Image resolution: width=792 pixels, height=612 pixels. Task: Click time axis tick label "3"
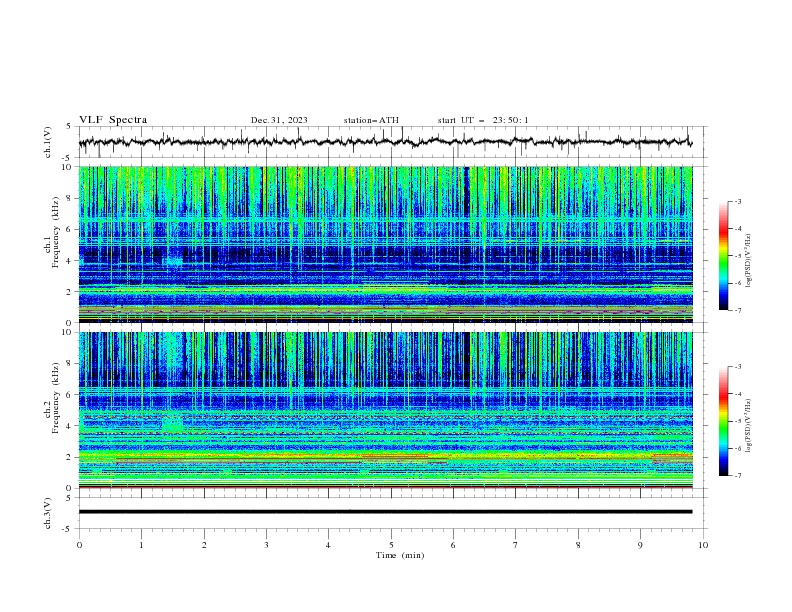coord(266,545)
